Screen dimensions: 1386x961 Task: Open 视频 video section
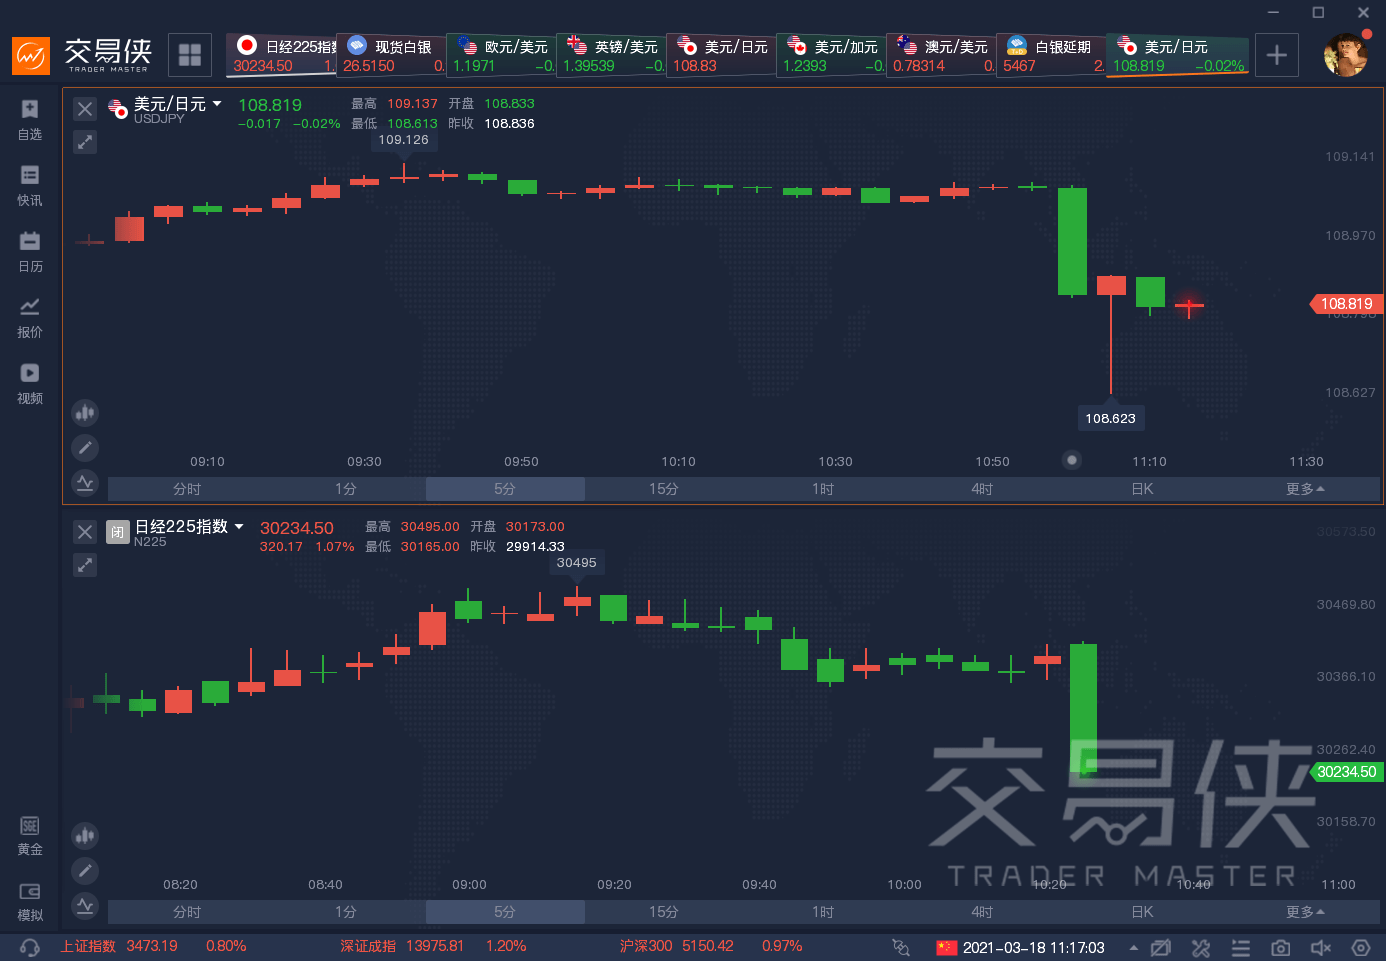click(x=30, y=384)
